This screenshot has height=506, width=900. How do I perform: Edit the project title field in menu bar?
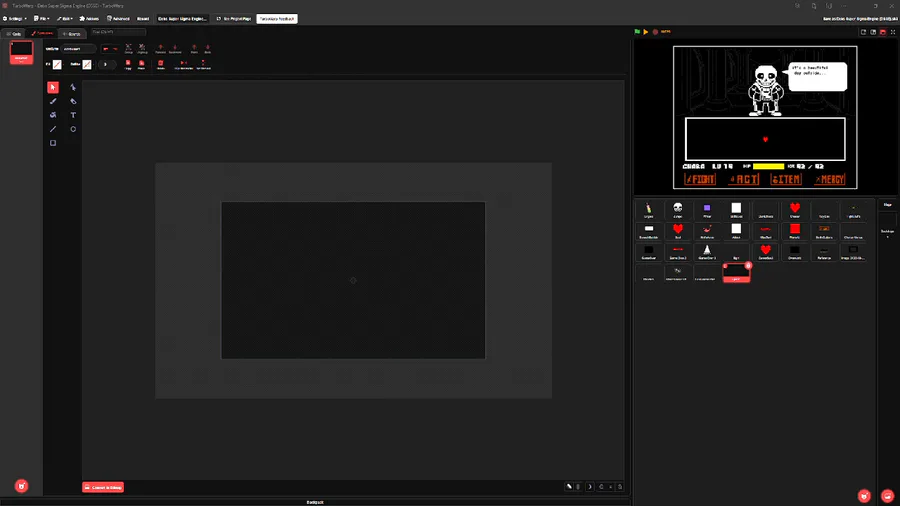[x=183, y=18]
